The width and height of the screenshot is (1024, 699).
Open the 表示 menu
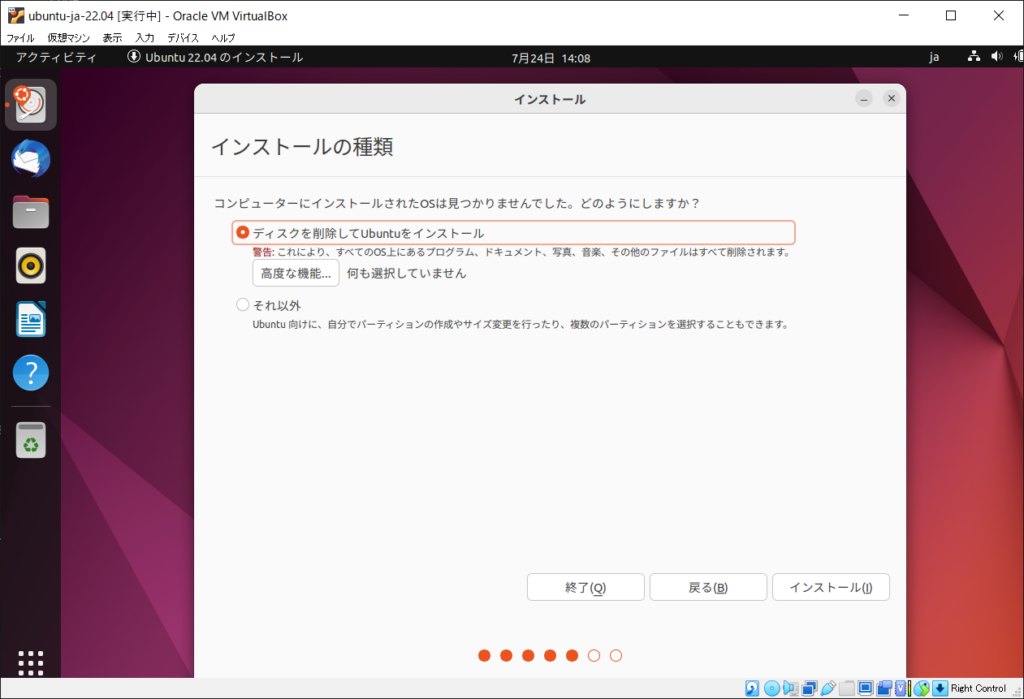(112, 38)
